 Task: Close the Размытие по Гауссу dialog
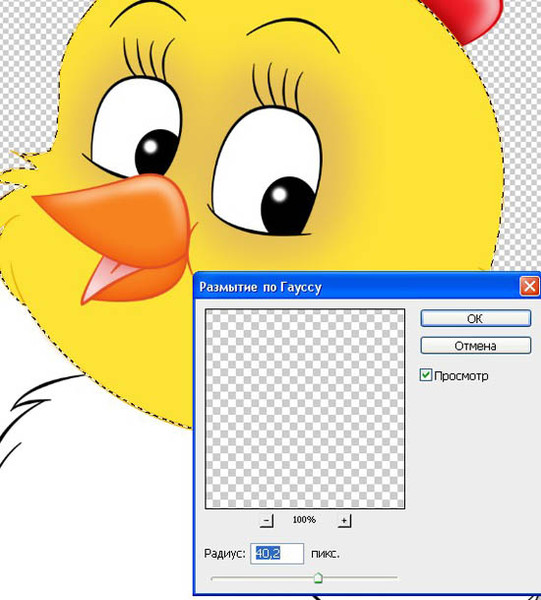pyautogui.click(x=530, y=286)
